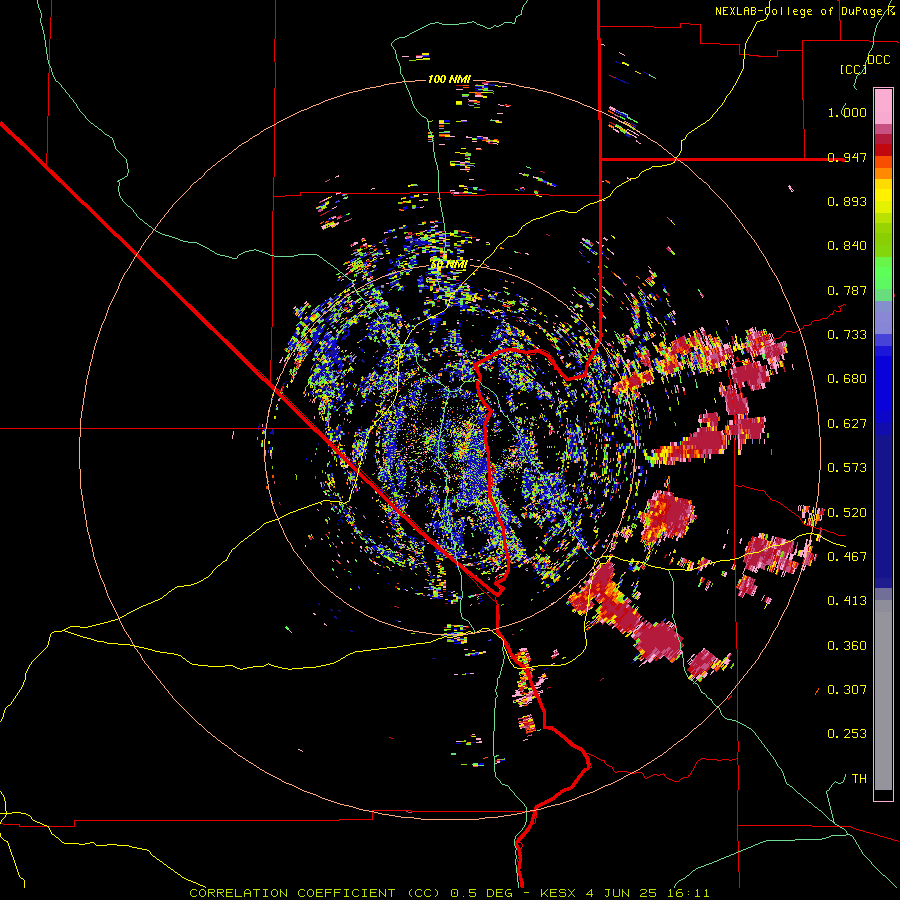Click the [CC] unit label
Screen dimensions: 900x900
854,69
